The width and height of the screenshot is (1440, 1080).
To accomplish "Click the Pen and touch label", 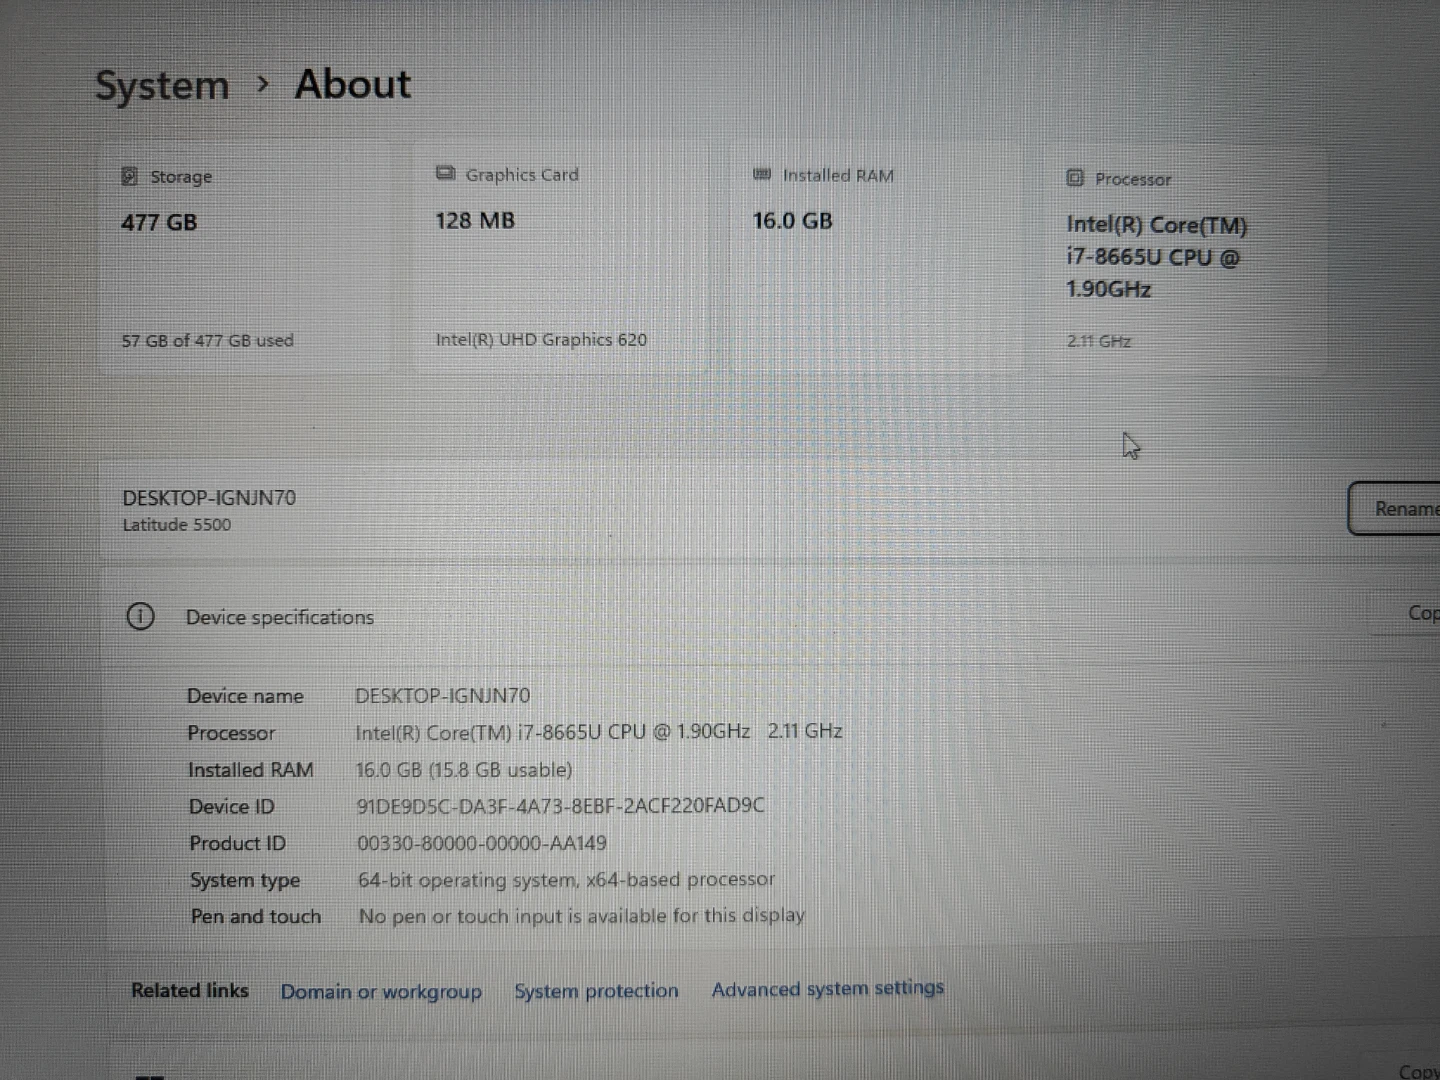I will tap(256, 917).
